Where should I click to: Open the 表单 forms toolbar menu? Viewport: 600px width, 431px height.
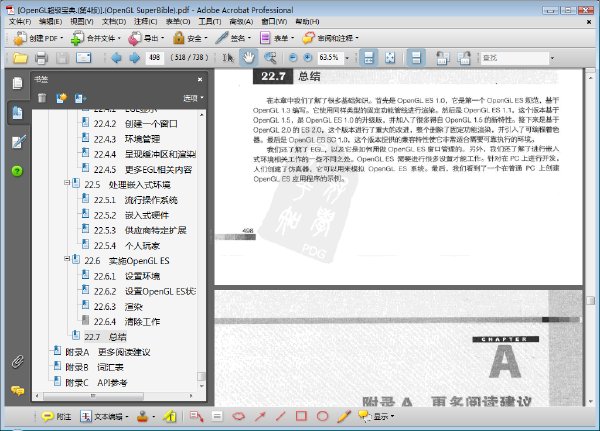[277, 38]
